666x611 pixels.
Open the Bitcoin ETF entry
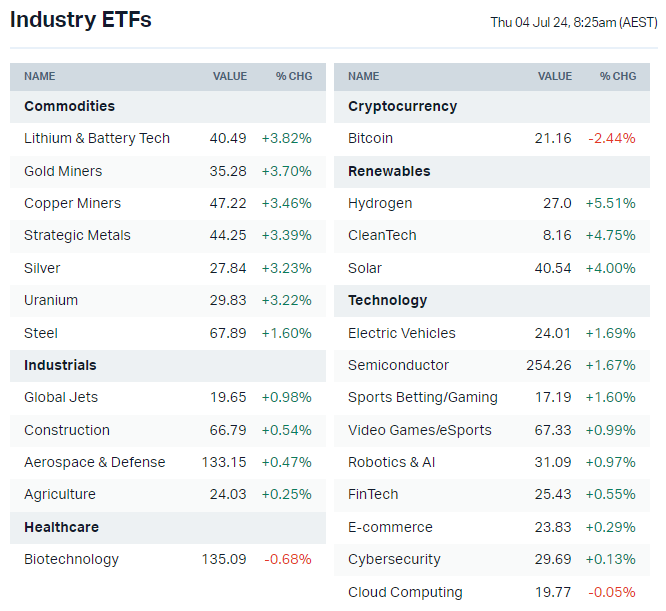[370, 138]
